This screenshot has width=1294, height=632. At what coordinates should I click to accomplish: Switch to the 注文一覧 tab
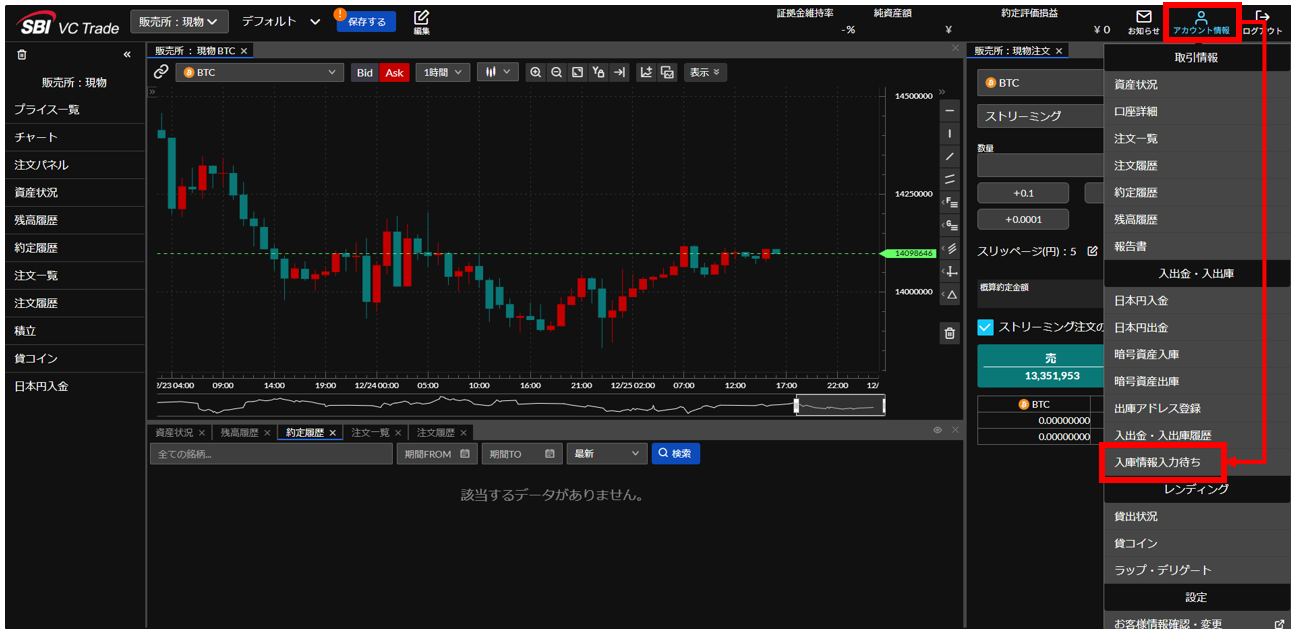pyautogui.click(x=371, y=433)
